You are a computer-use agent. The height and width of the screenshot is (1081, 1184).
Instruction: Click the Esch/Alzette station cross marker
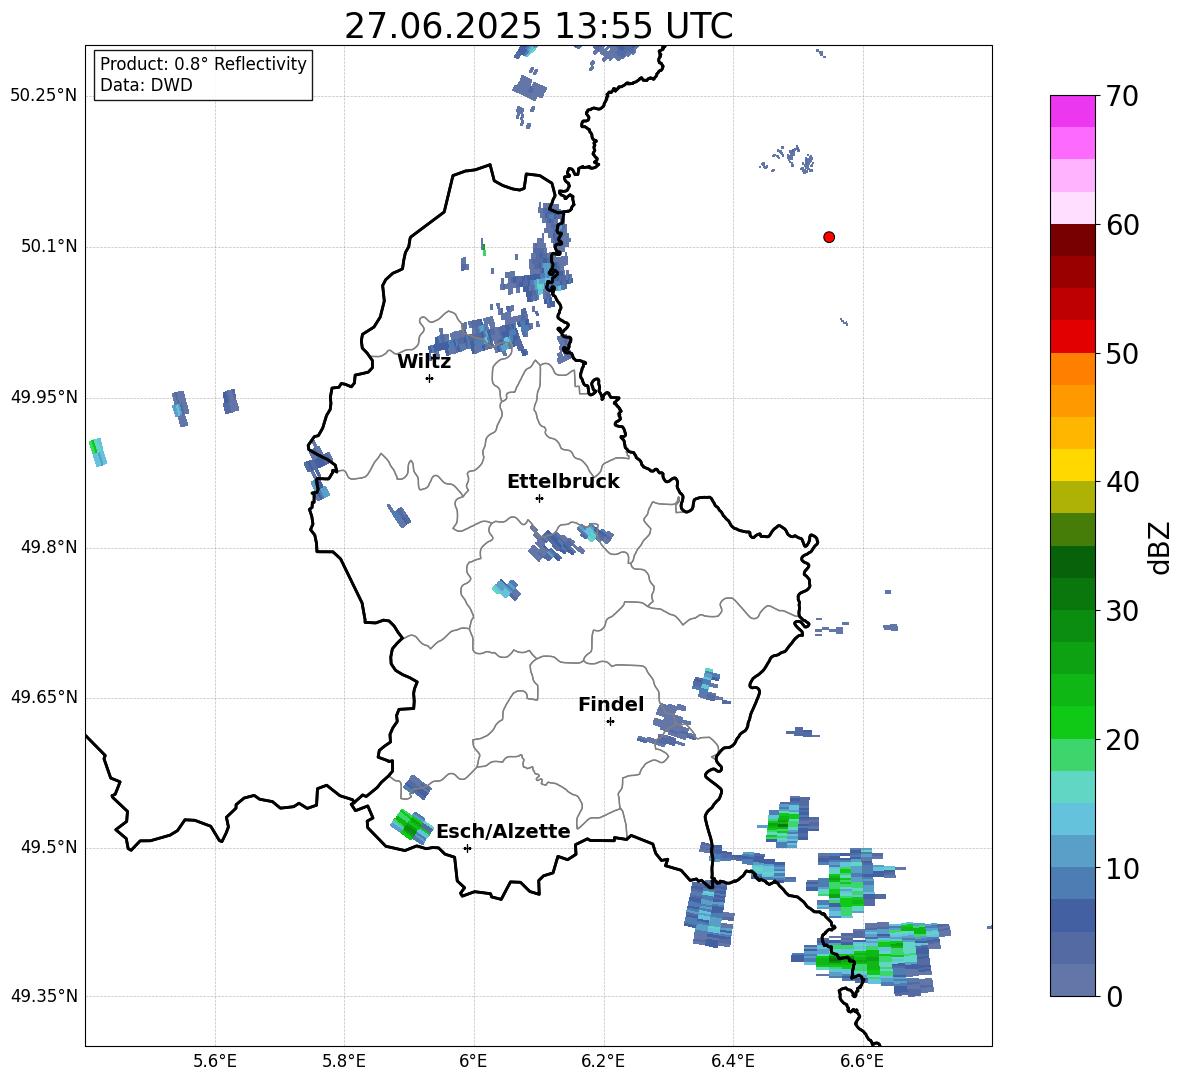click(x=467, y=848)
